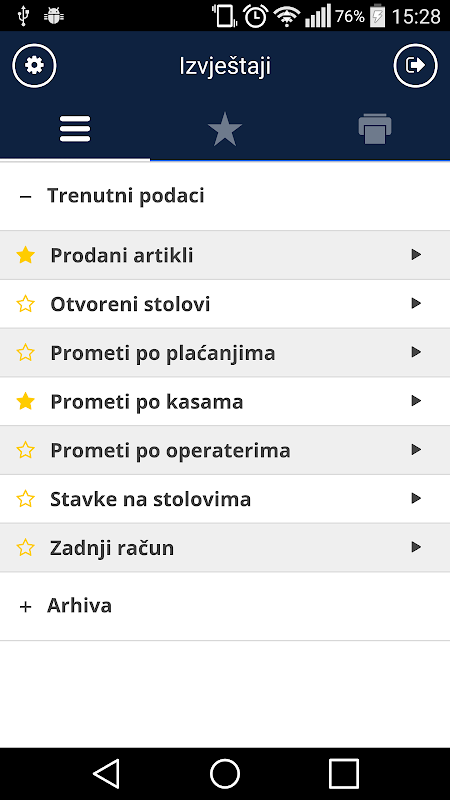Open the Stavke na stolovima report
Image resolution: width=450 pixels, height=800 pixels.
[225, 499]
